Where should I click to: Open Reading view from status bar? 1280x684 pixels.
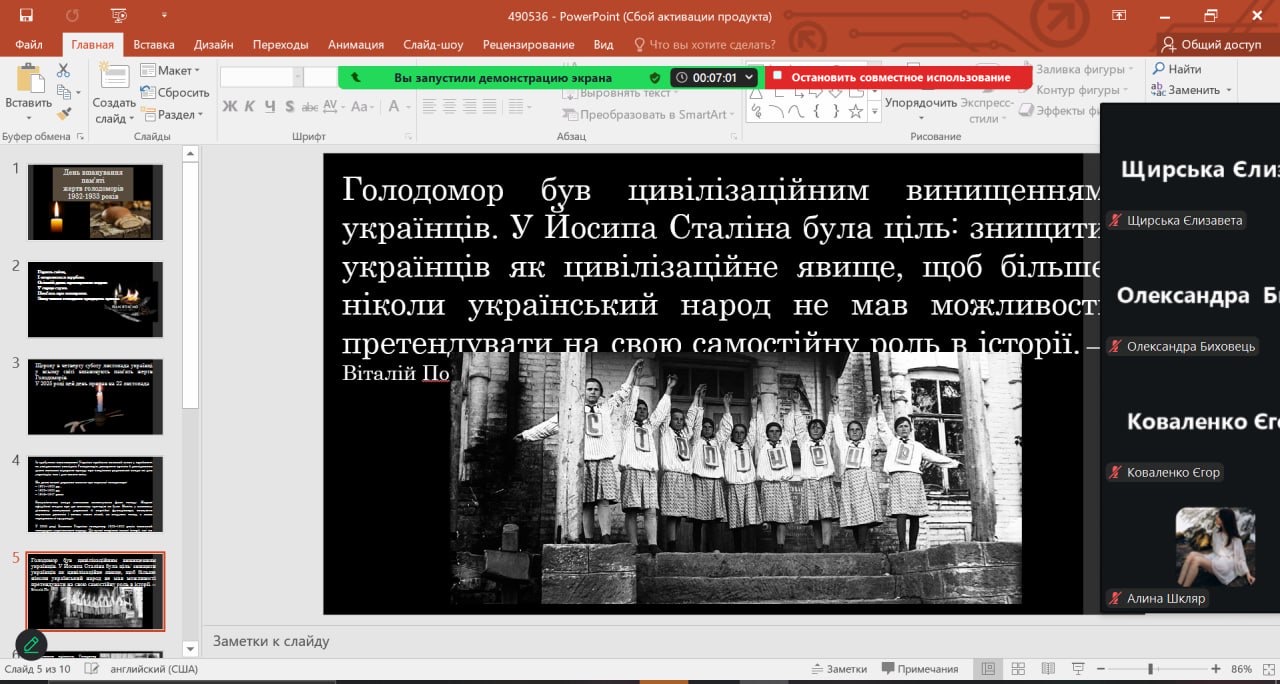click(x=1046, y=669)
